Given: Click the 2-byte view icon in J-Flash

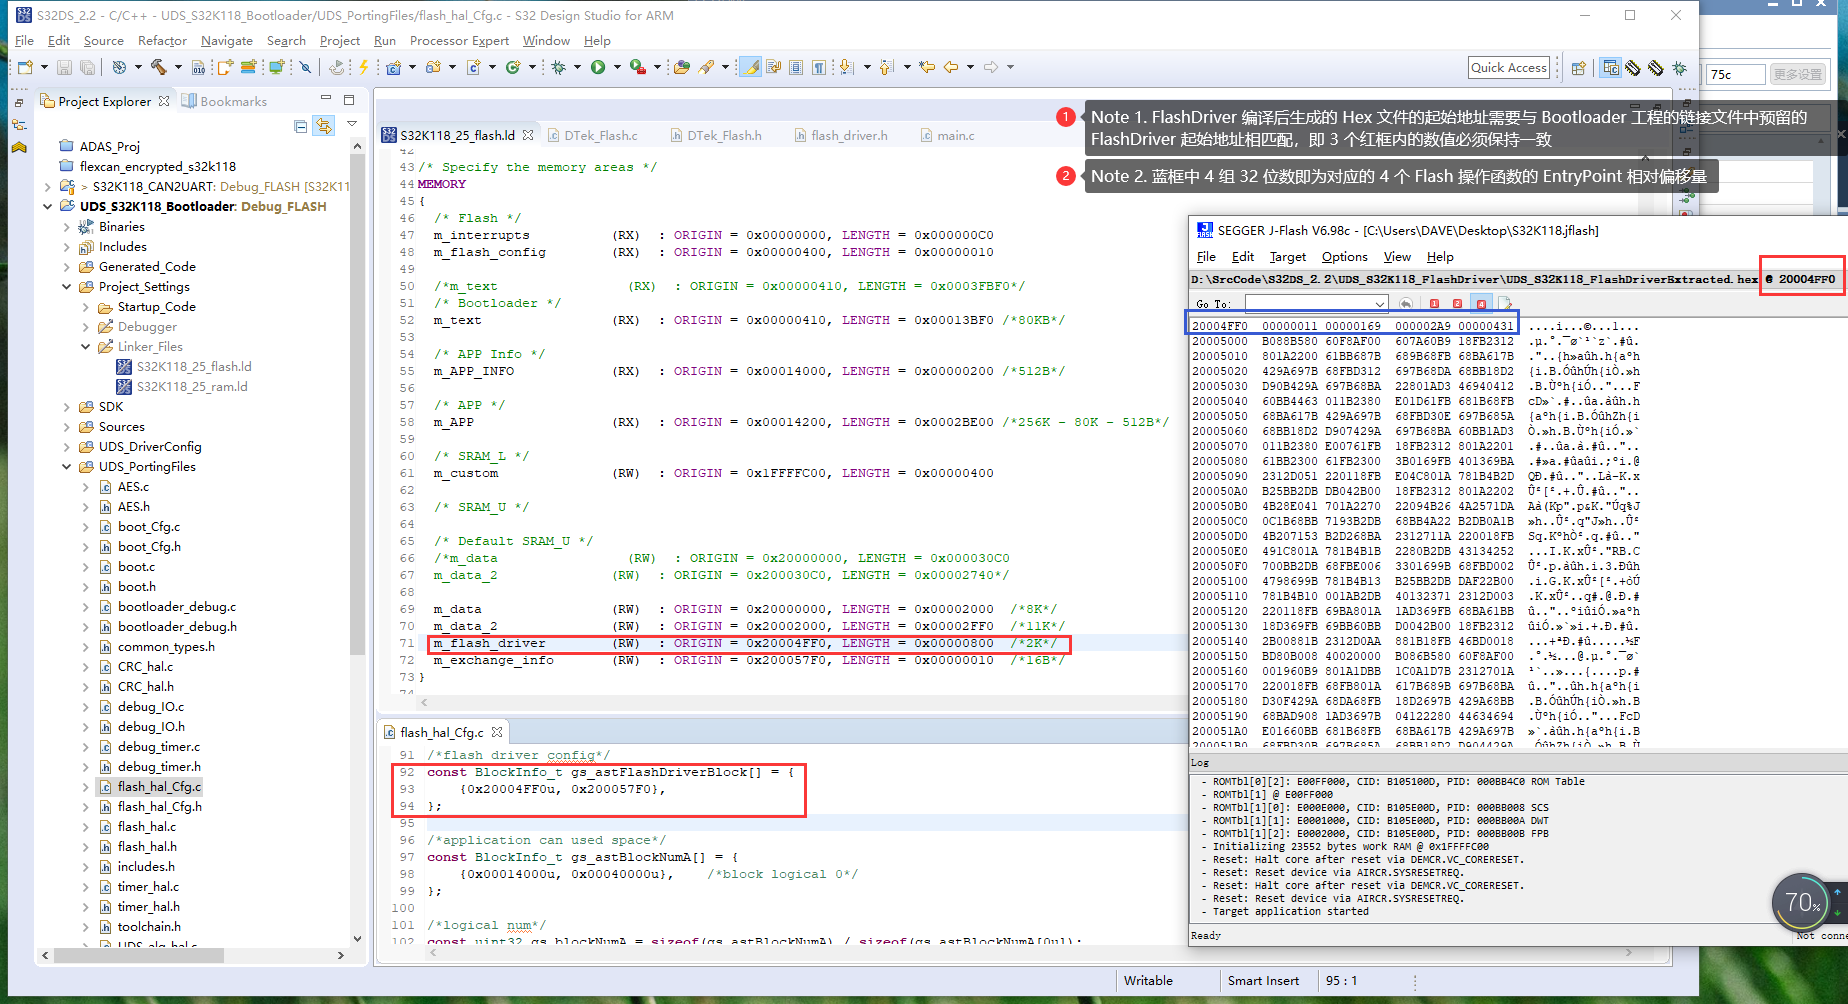Looking at the screenshot, I should coord(1457,304).
